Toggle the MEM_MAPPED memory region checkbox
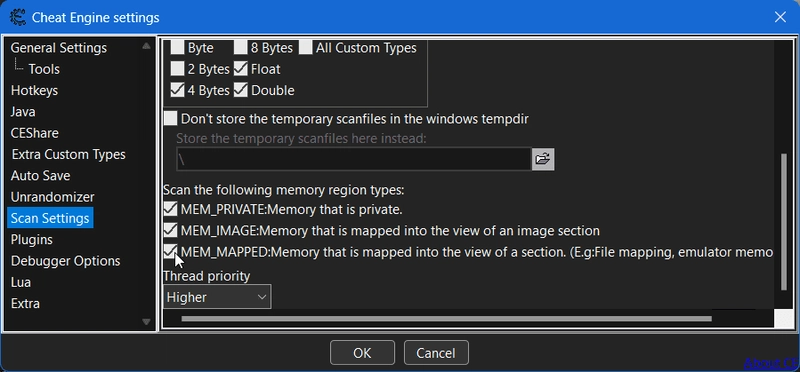The width and height of the screenshot is (800, 372). (170, 252)
